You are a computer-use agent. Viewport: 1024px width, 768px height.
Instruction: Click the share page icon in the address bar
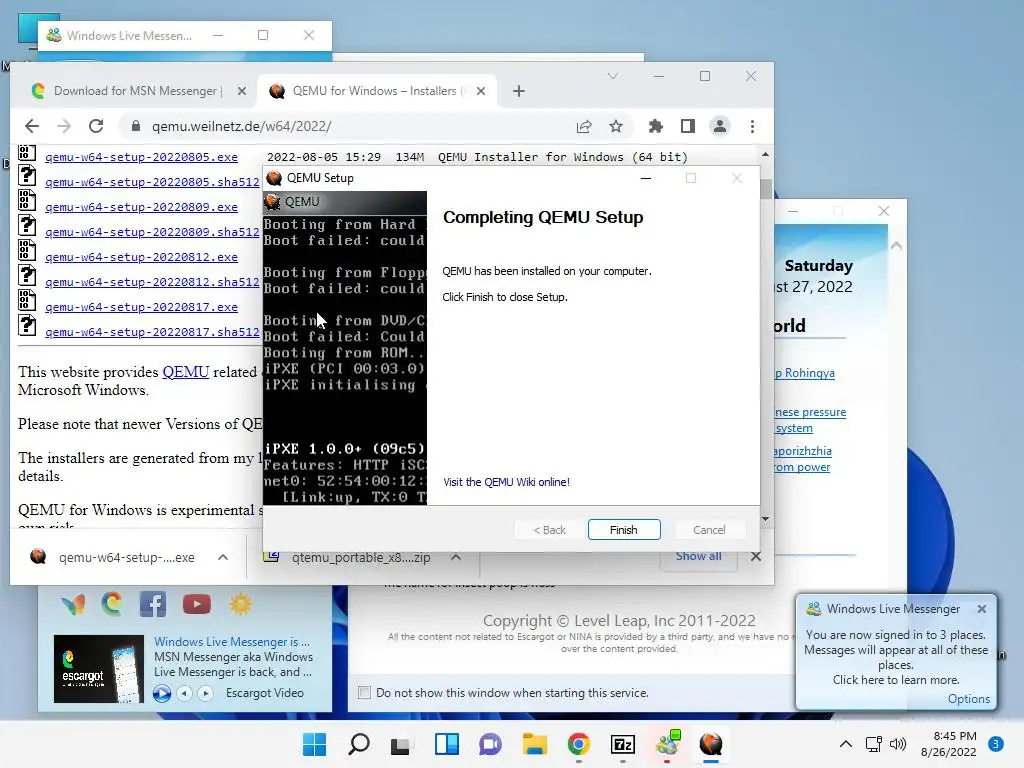[x=584, y=126]
